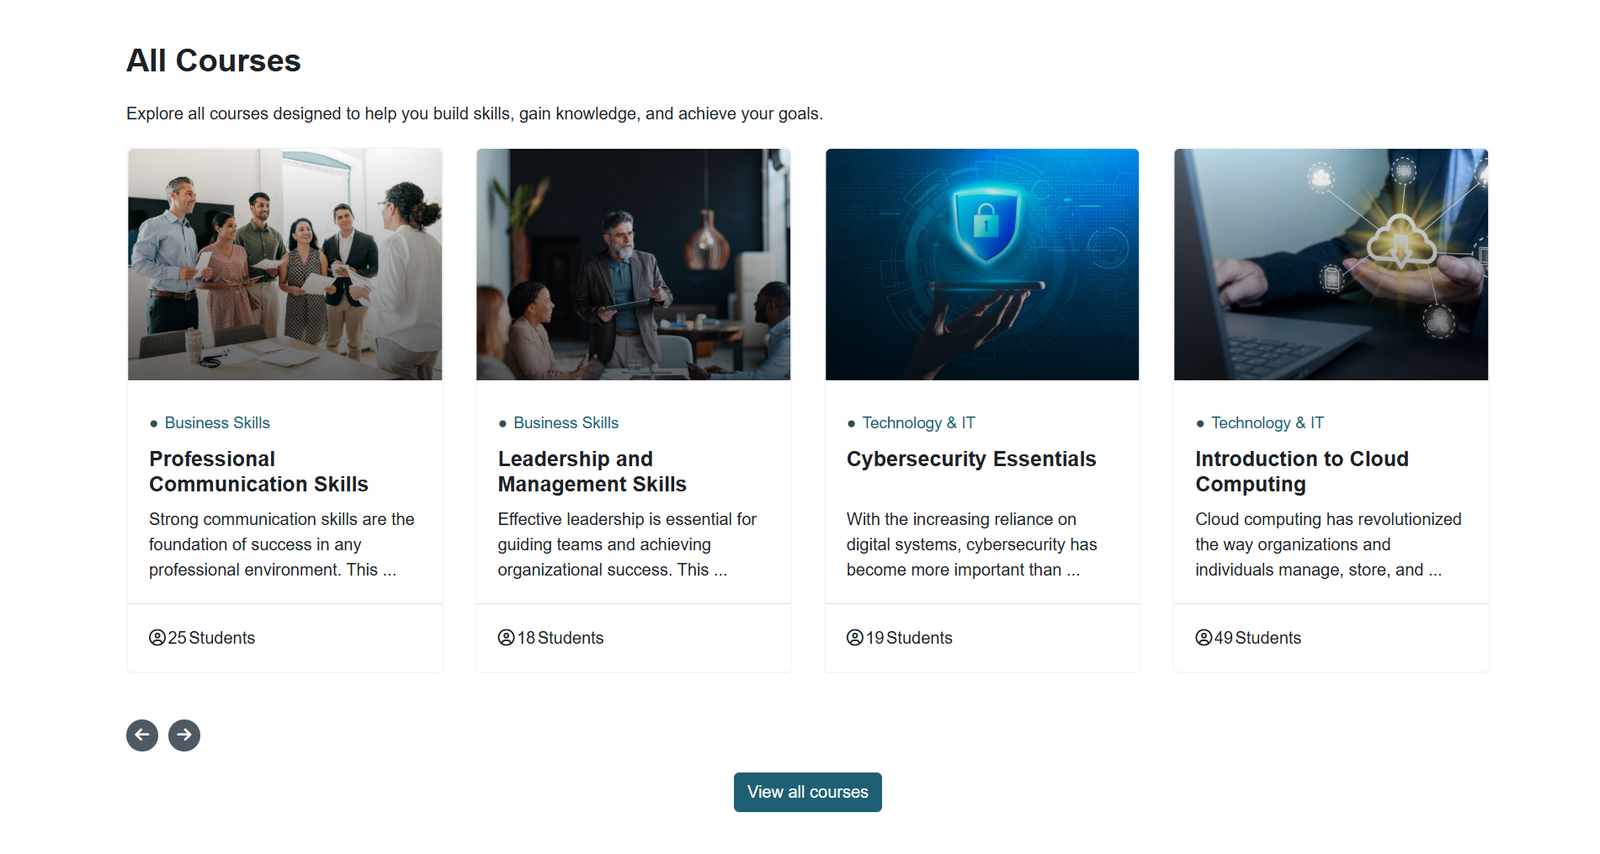Select the left carousel arrow

coord(142,735)
